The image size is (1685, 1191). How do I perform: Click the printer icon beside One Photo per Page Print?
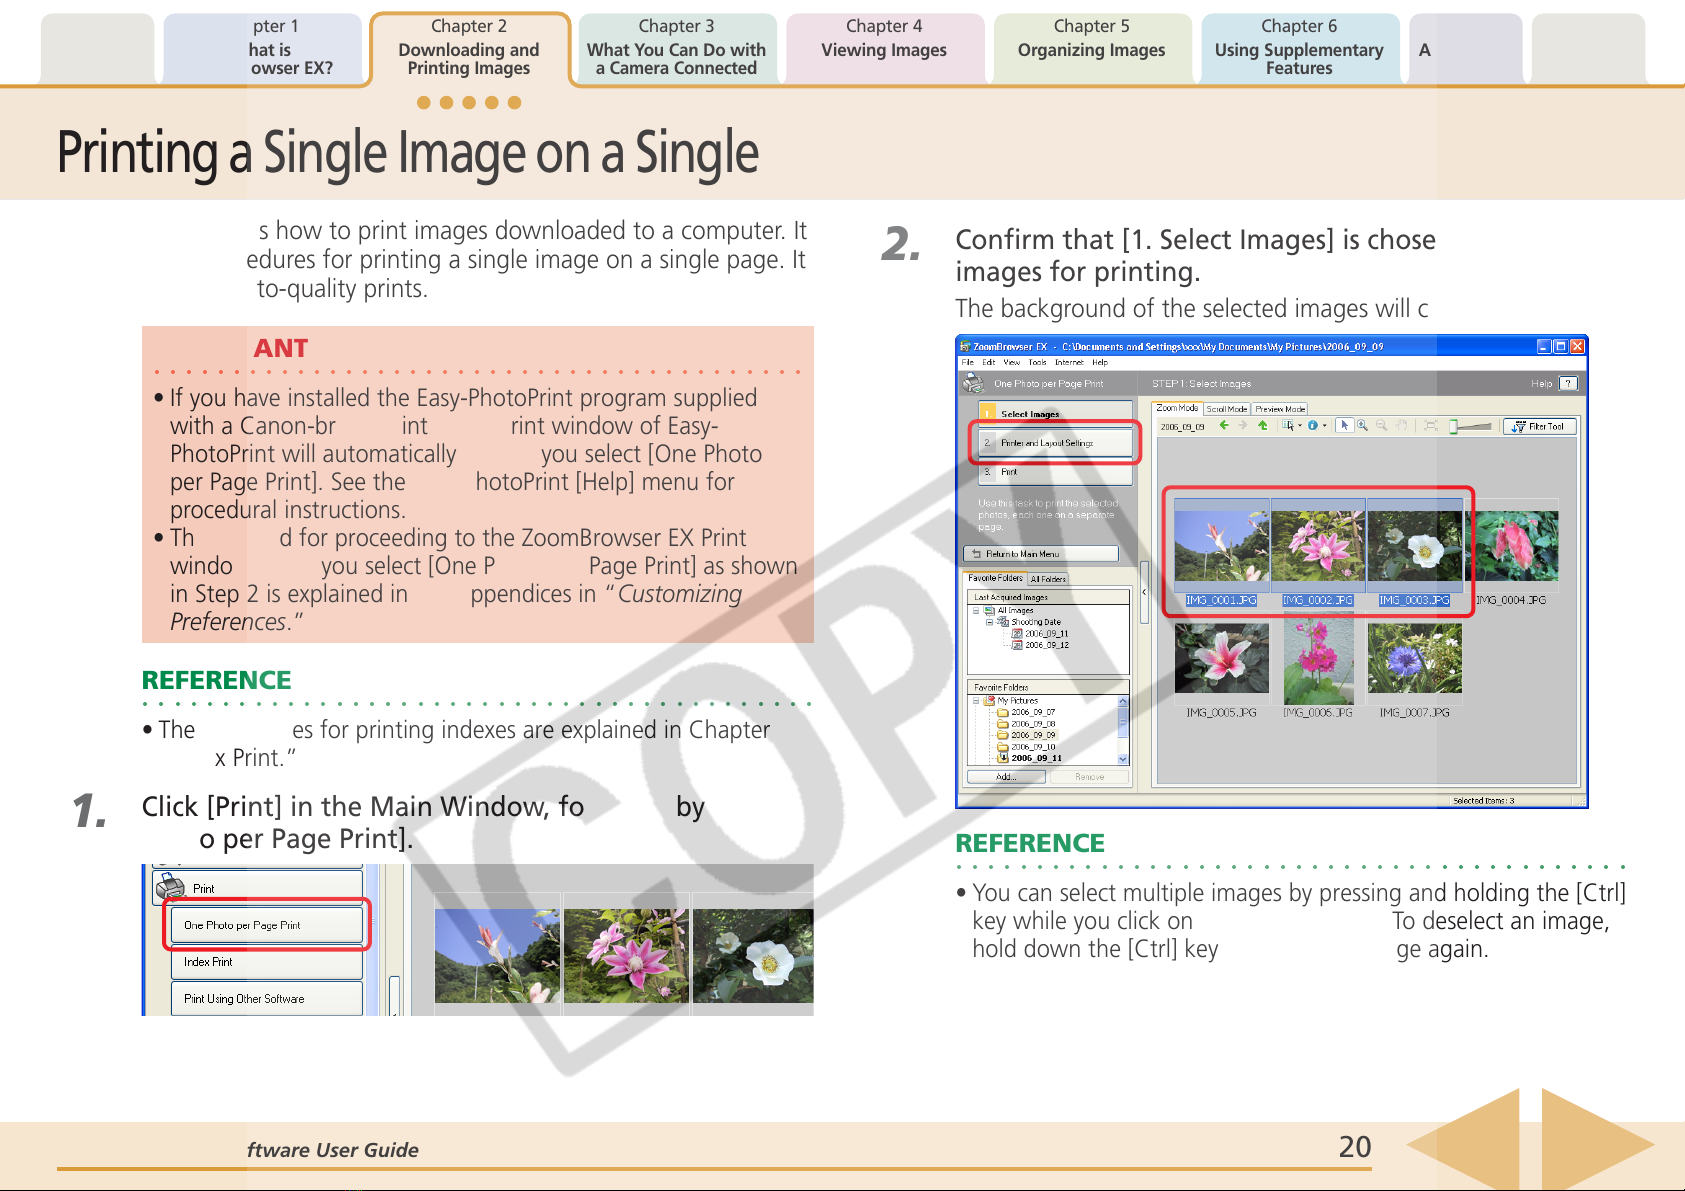click(973, 382)
